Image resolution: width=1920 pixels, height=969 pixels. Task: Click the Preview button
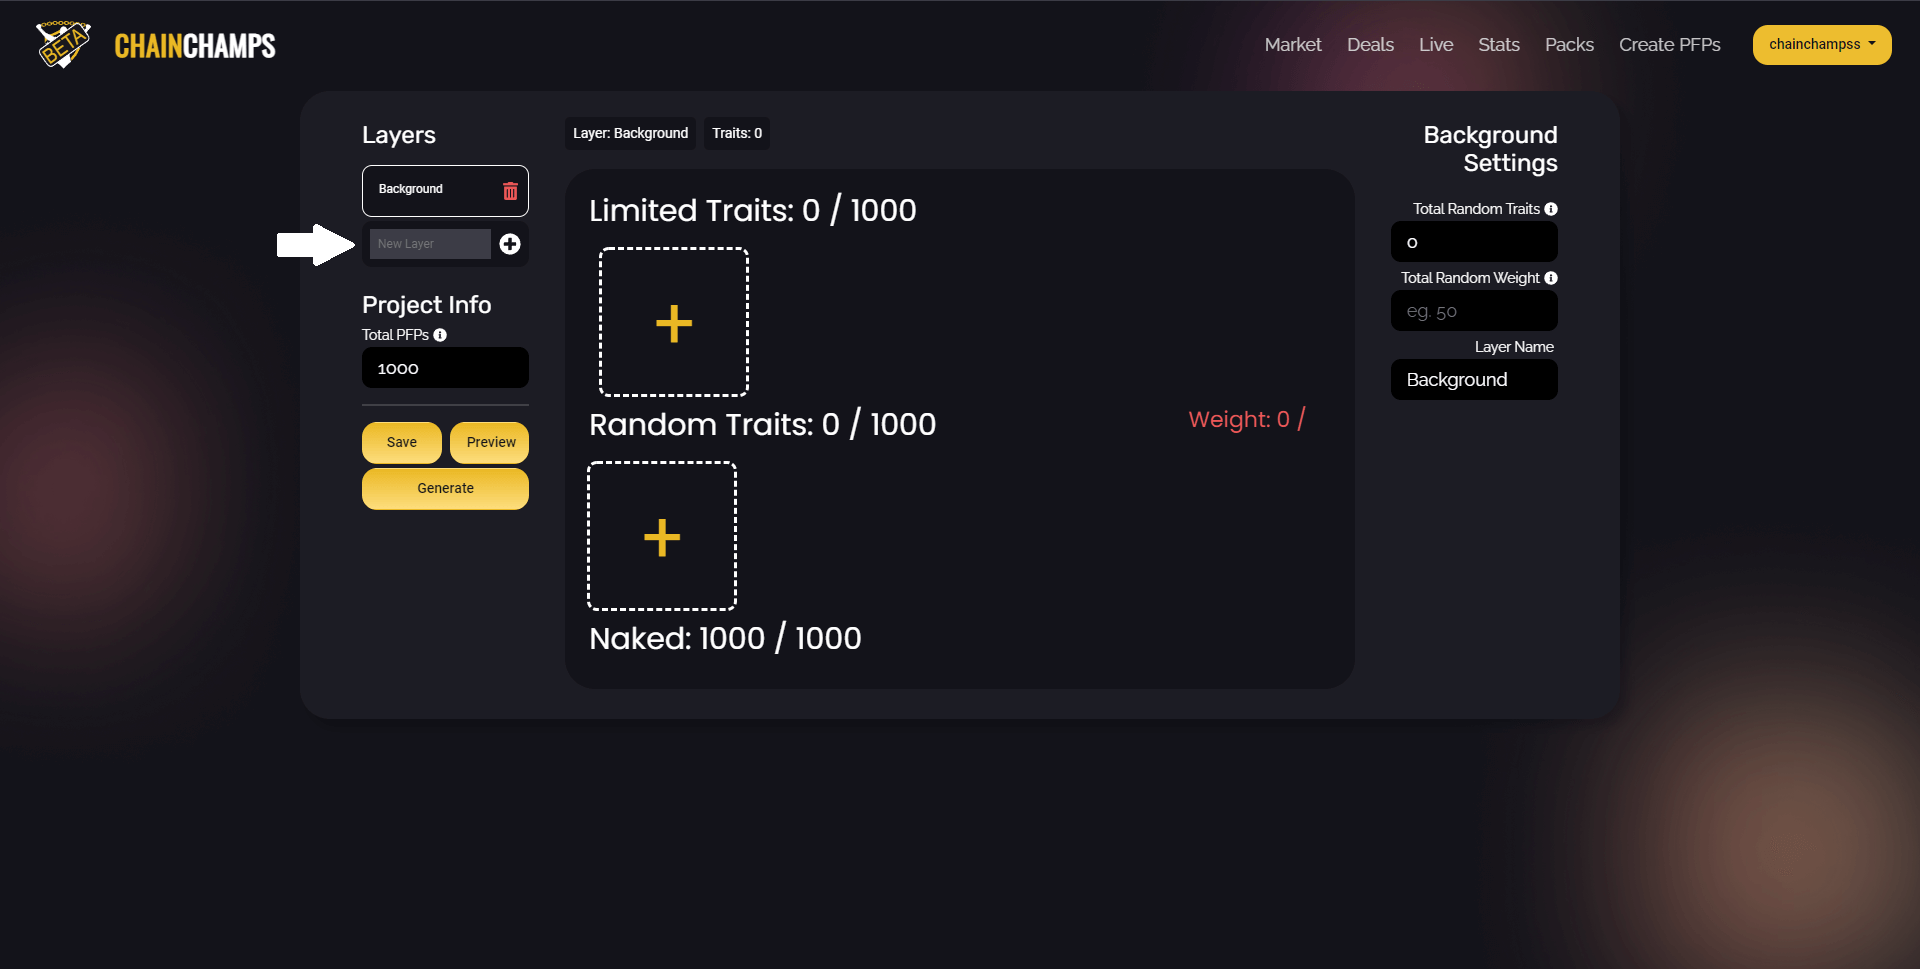490,443
